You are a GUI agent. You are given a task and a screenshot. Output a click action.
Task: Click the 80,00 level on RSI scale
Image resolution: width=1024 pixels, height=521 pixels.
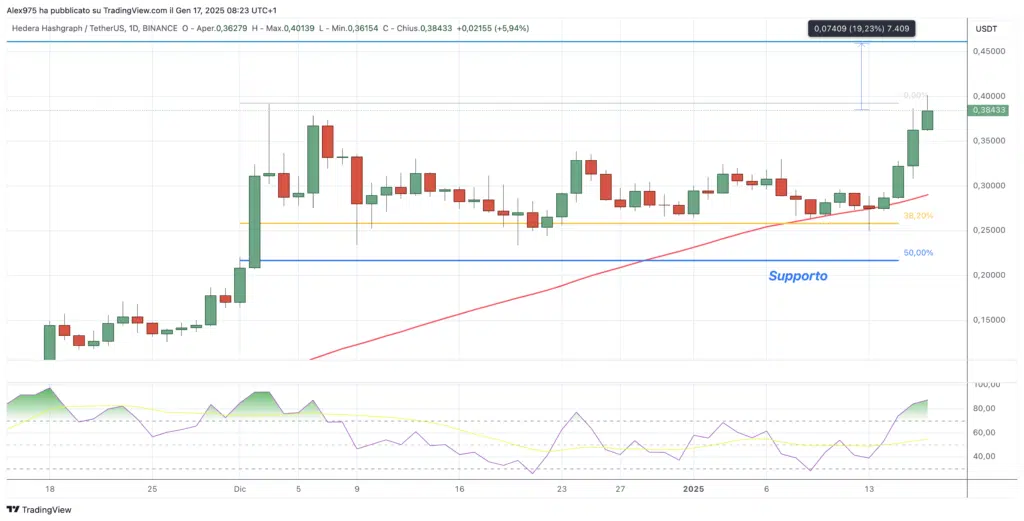(x=987, y=409)
